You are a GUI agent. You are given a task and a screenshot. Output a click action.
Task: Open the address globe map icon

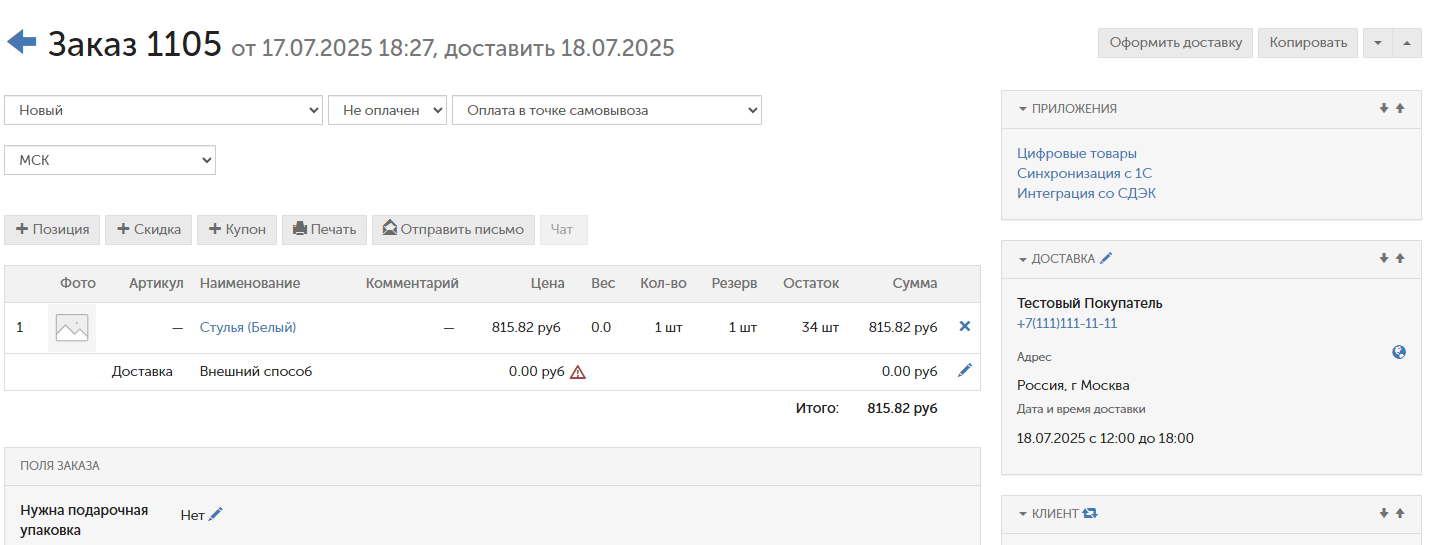(1399, 352)
